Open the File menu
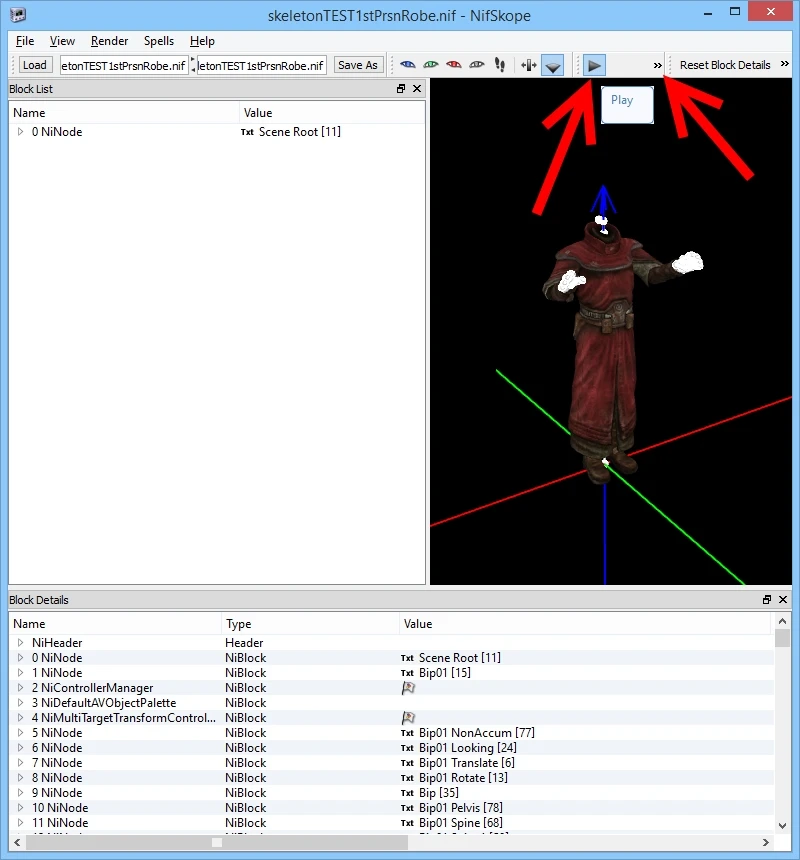This screenshot has height=860, width=800. (x=25, y=41)
